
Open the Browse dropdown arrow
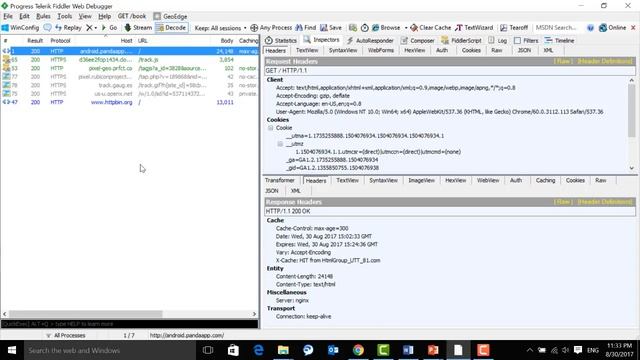[x=406, y=28]
